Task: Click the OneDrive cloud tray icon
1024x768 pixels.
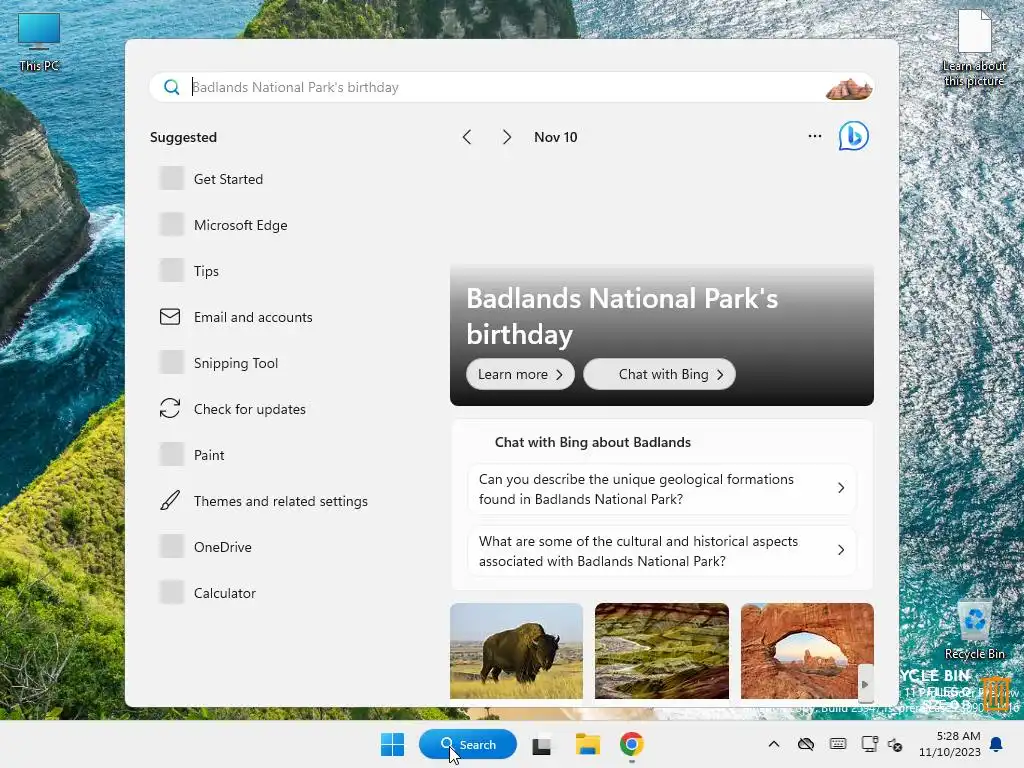Action: [x=807, y=744]
